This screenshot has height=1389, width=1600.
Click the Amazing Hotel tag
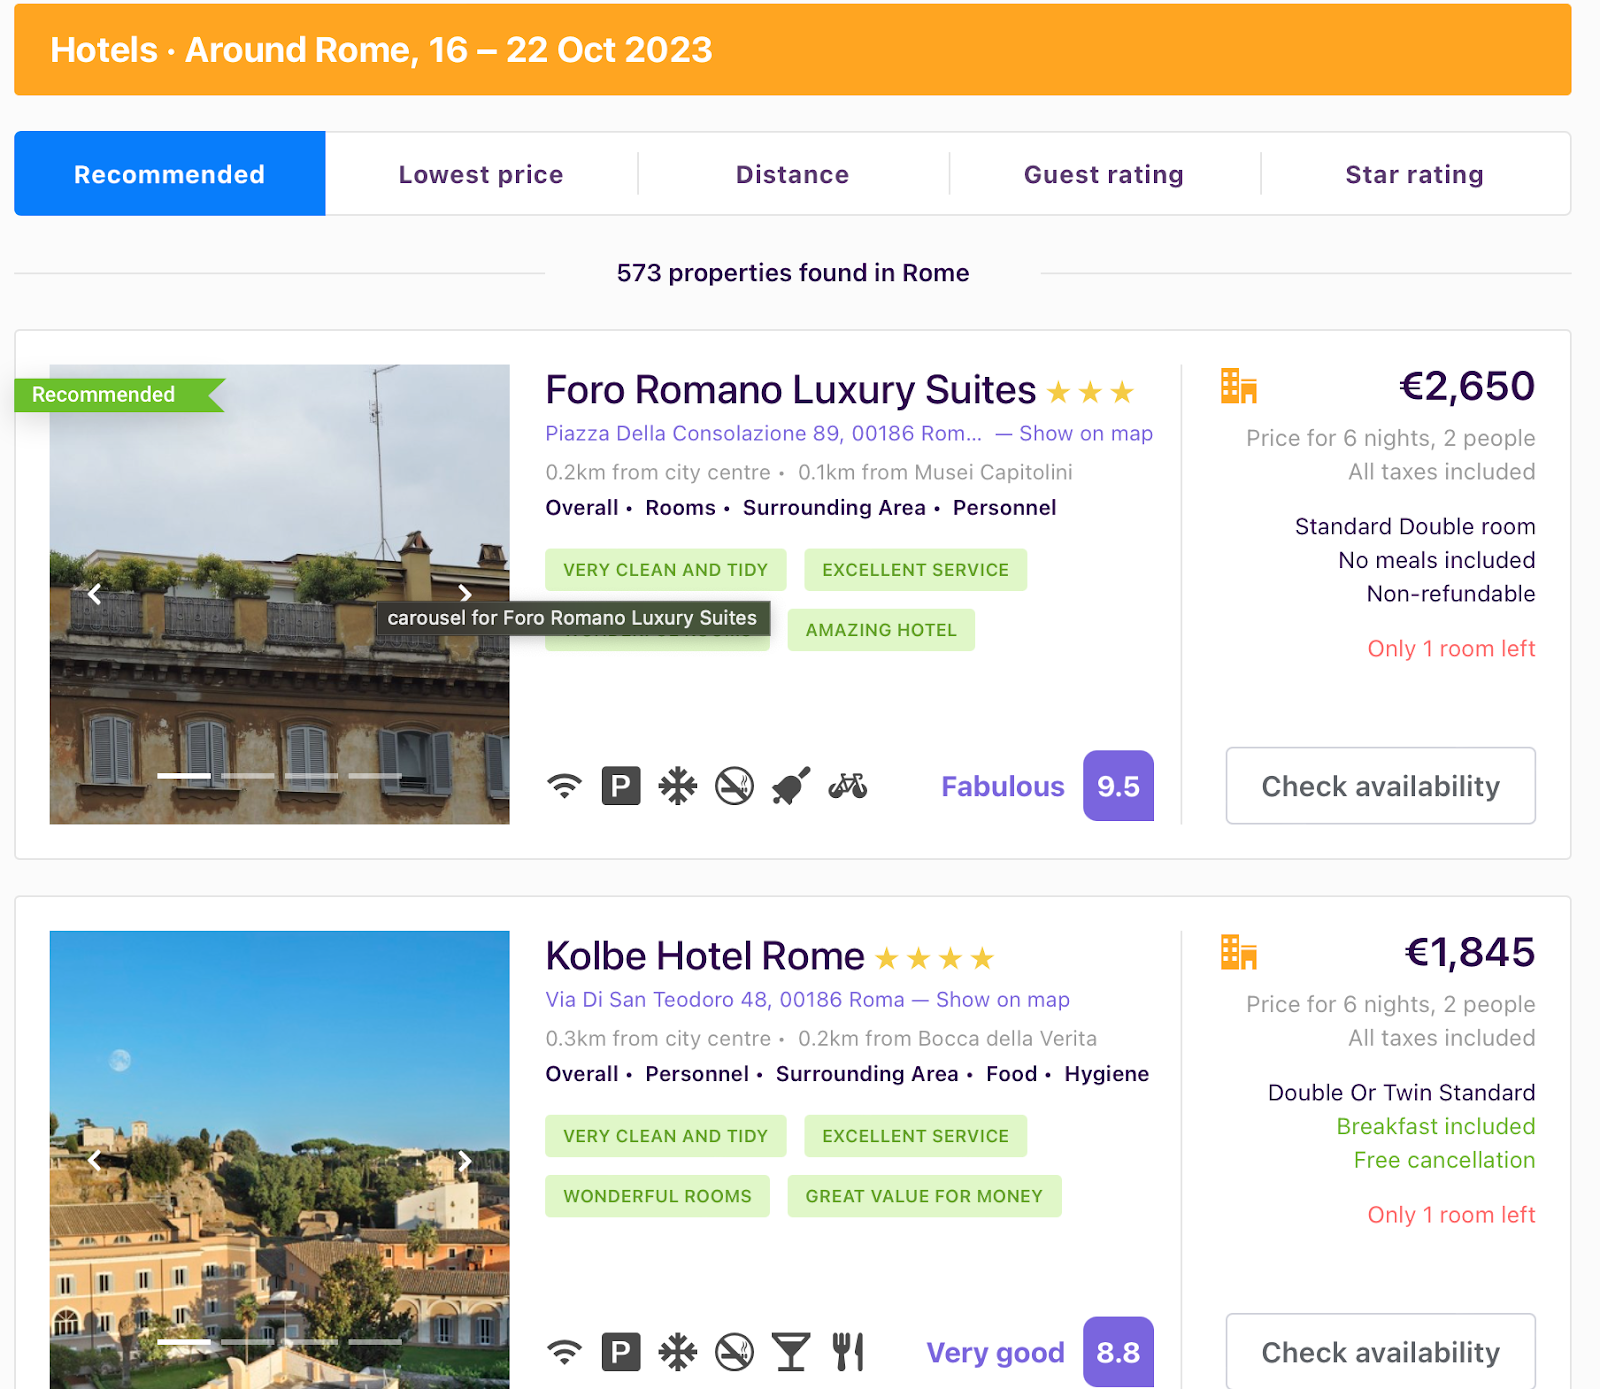[881, 630]
